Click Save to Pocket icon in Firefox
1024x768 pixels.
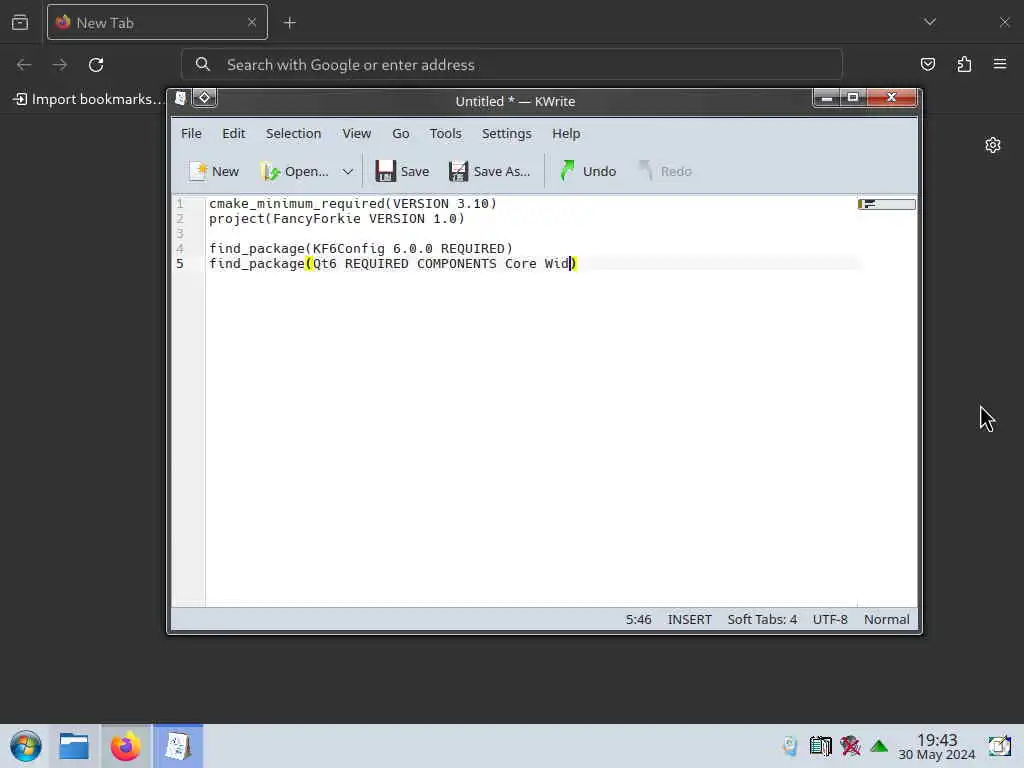point(927,64)
